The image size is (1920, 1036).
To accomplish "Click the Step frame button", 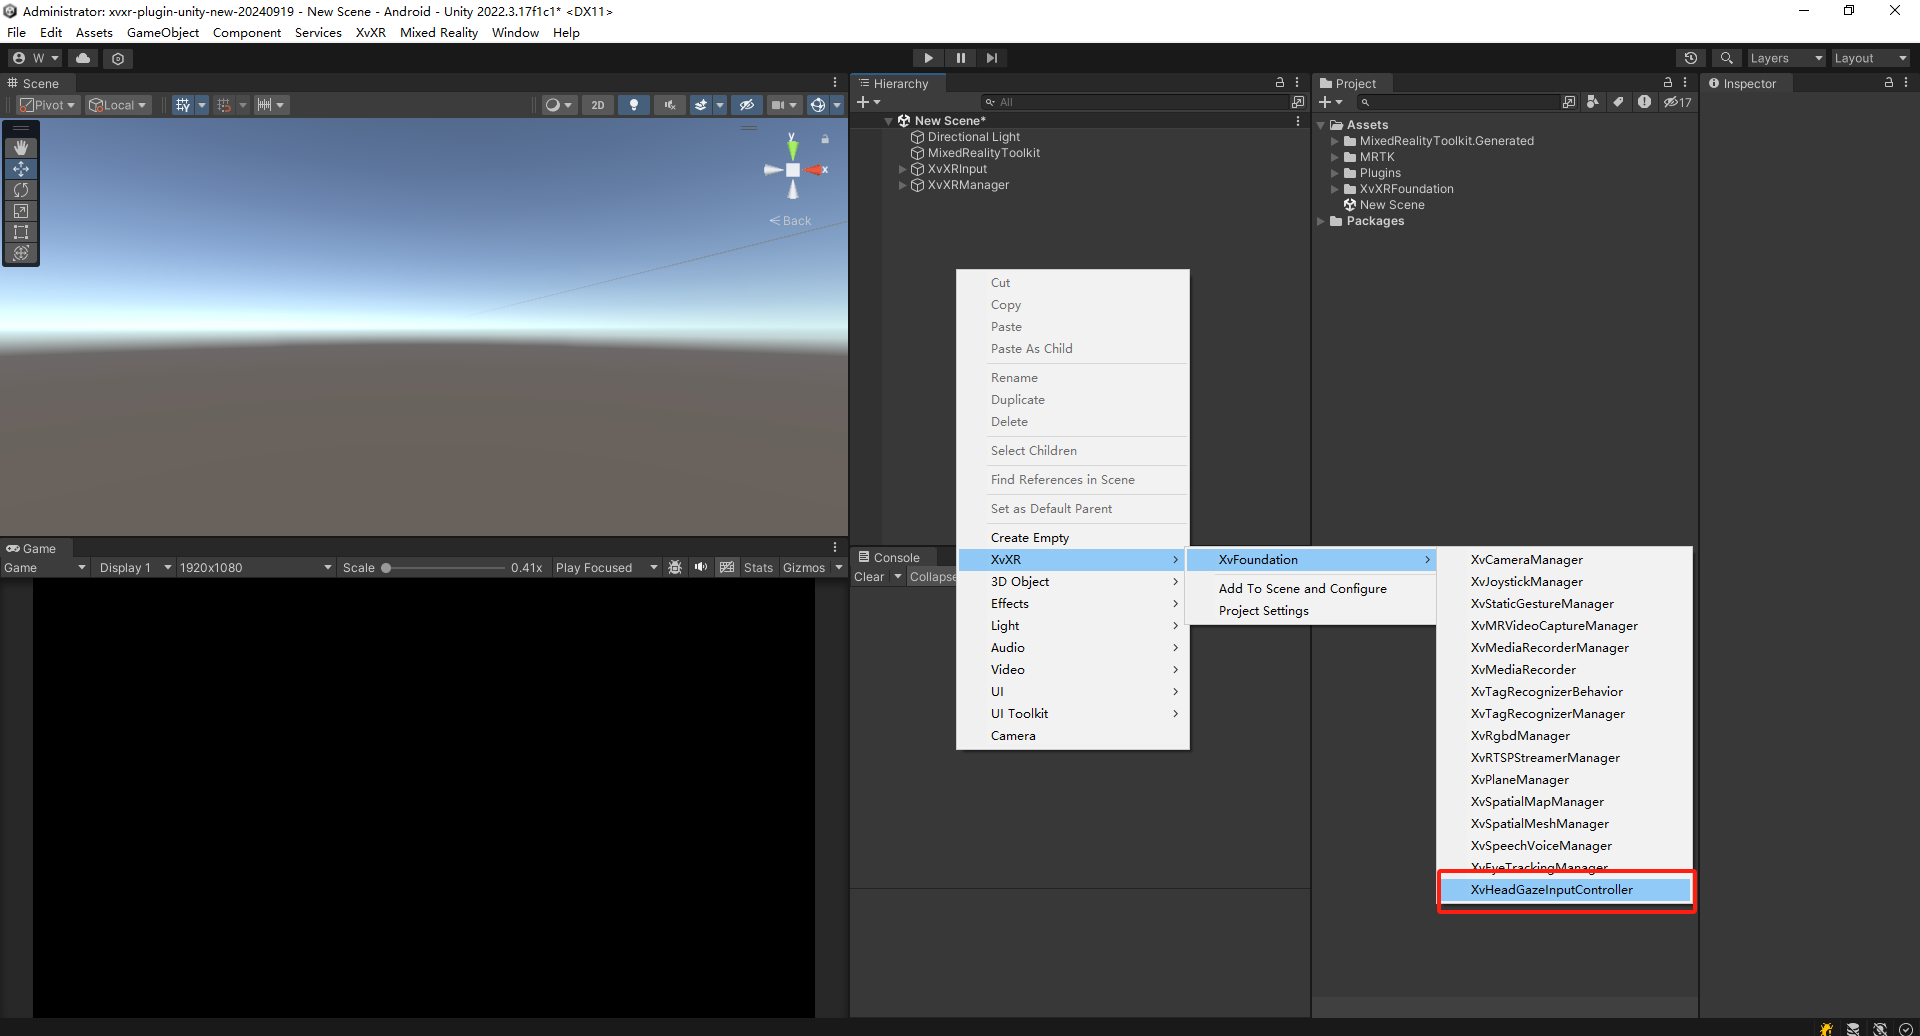I will point(991,58).
